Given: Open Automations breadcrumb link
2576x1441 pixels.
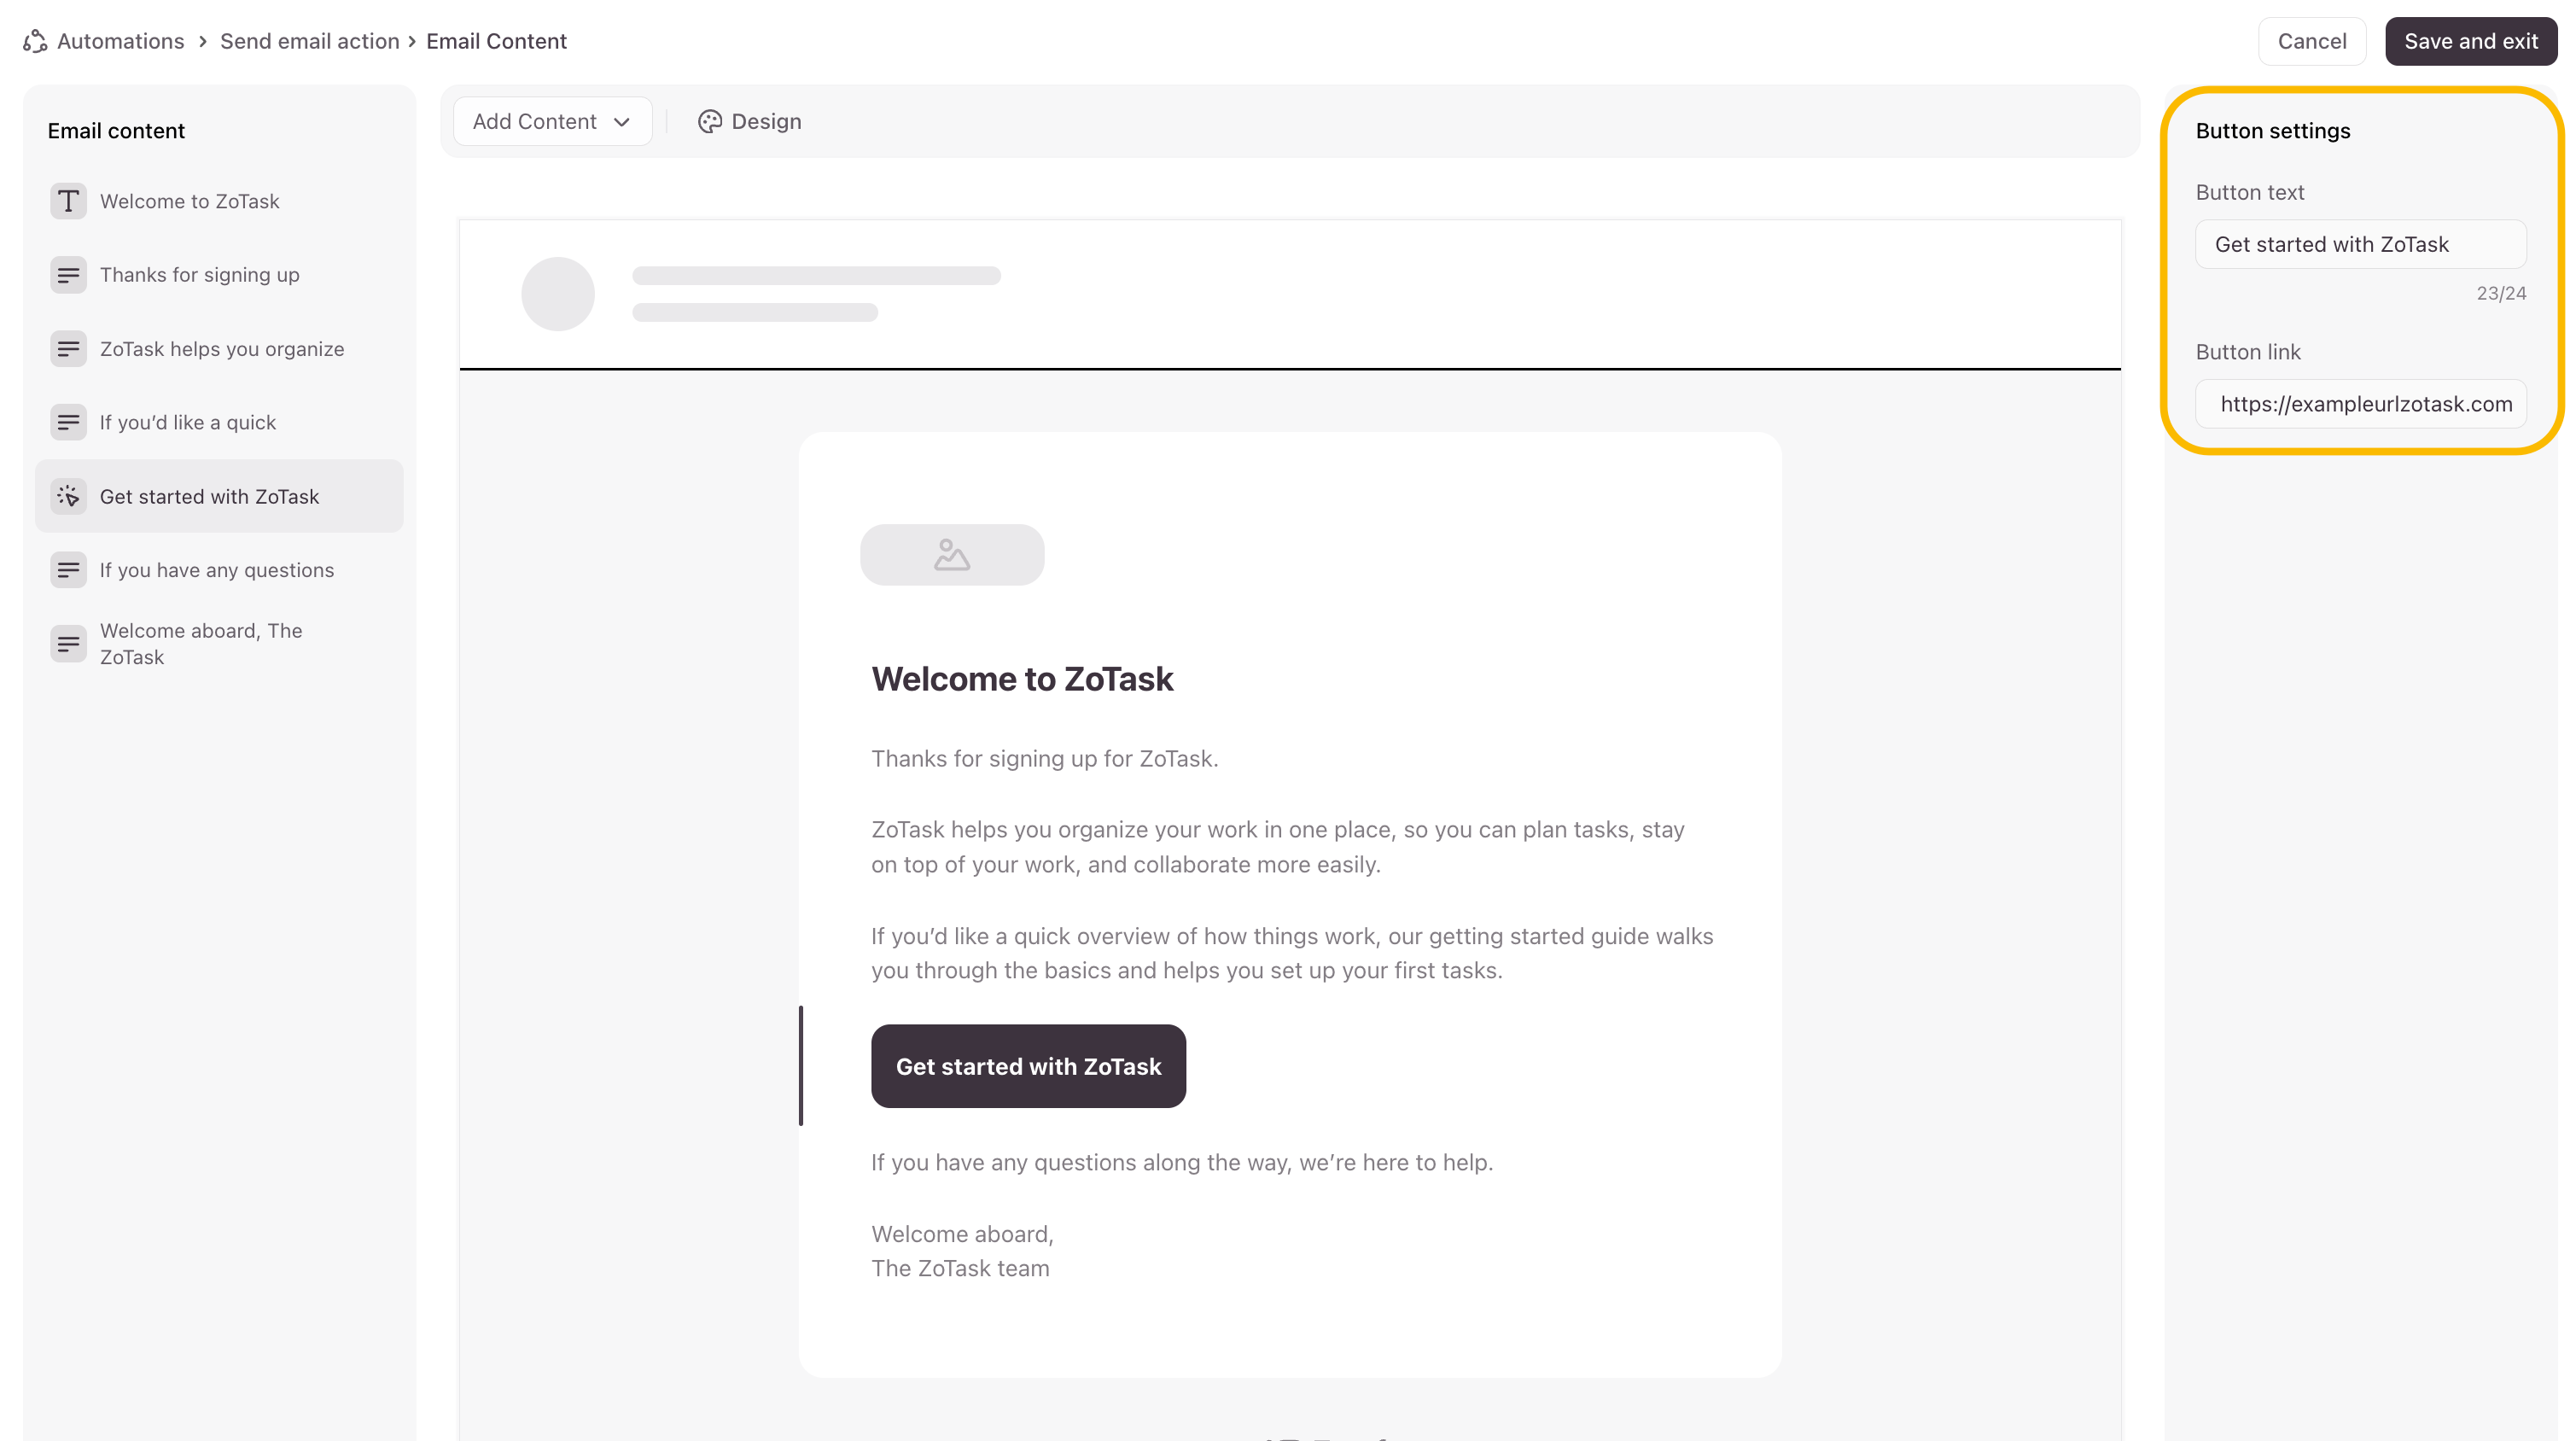Looking at the screenshot, I should click(120, 41).
